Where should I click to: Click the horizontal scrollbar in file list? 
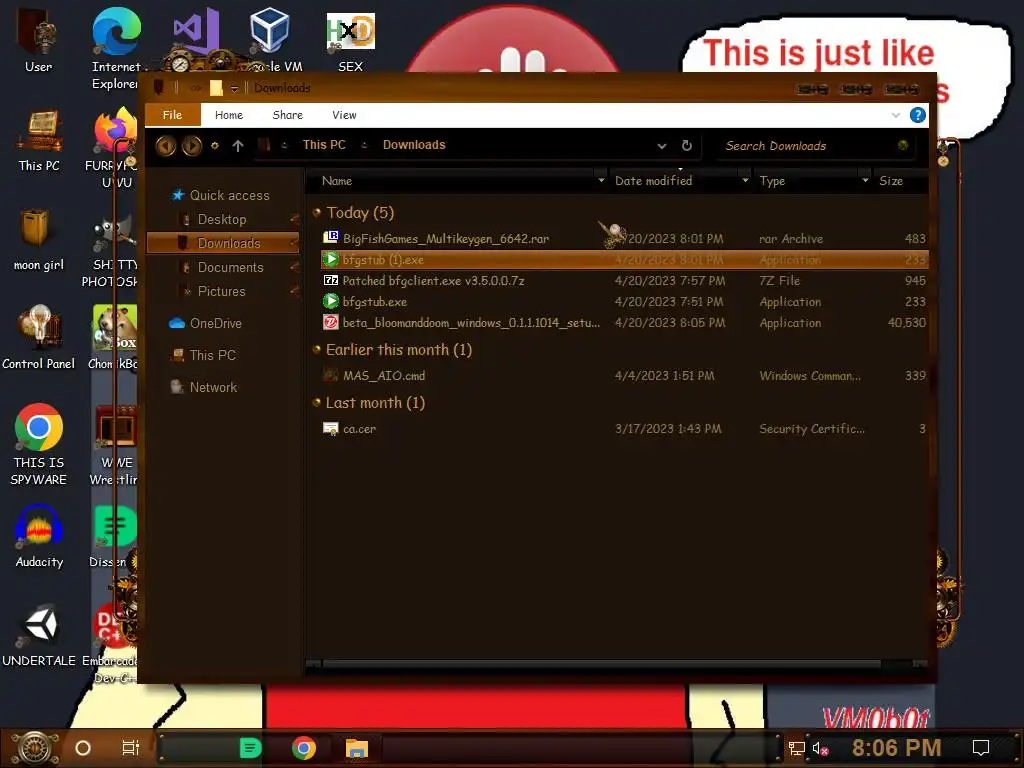601,664
